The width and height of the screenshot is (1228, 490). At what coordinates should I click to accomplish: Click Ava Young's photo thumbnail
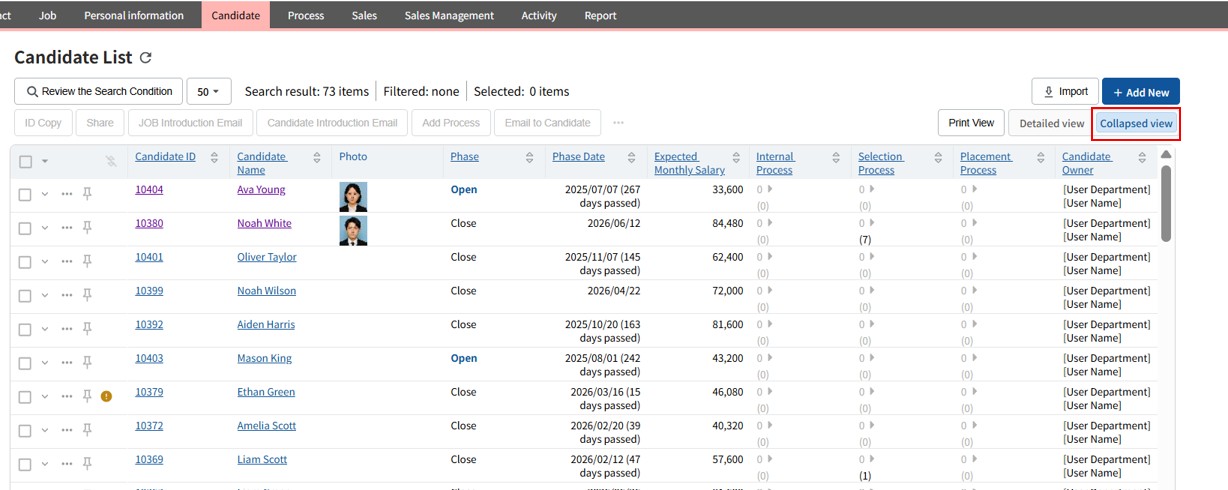353,196
